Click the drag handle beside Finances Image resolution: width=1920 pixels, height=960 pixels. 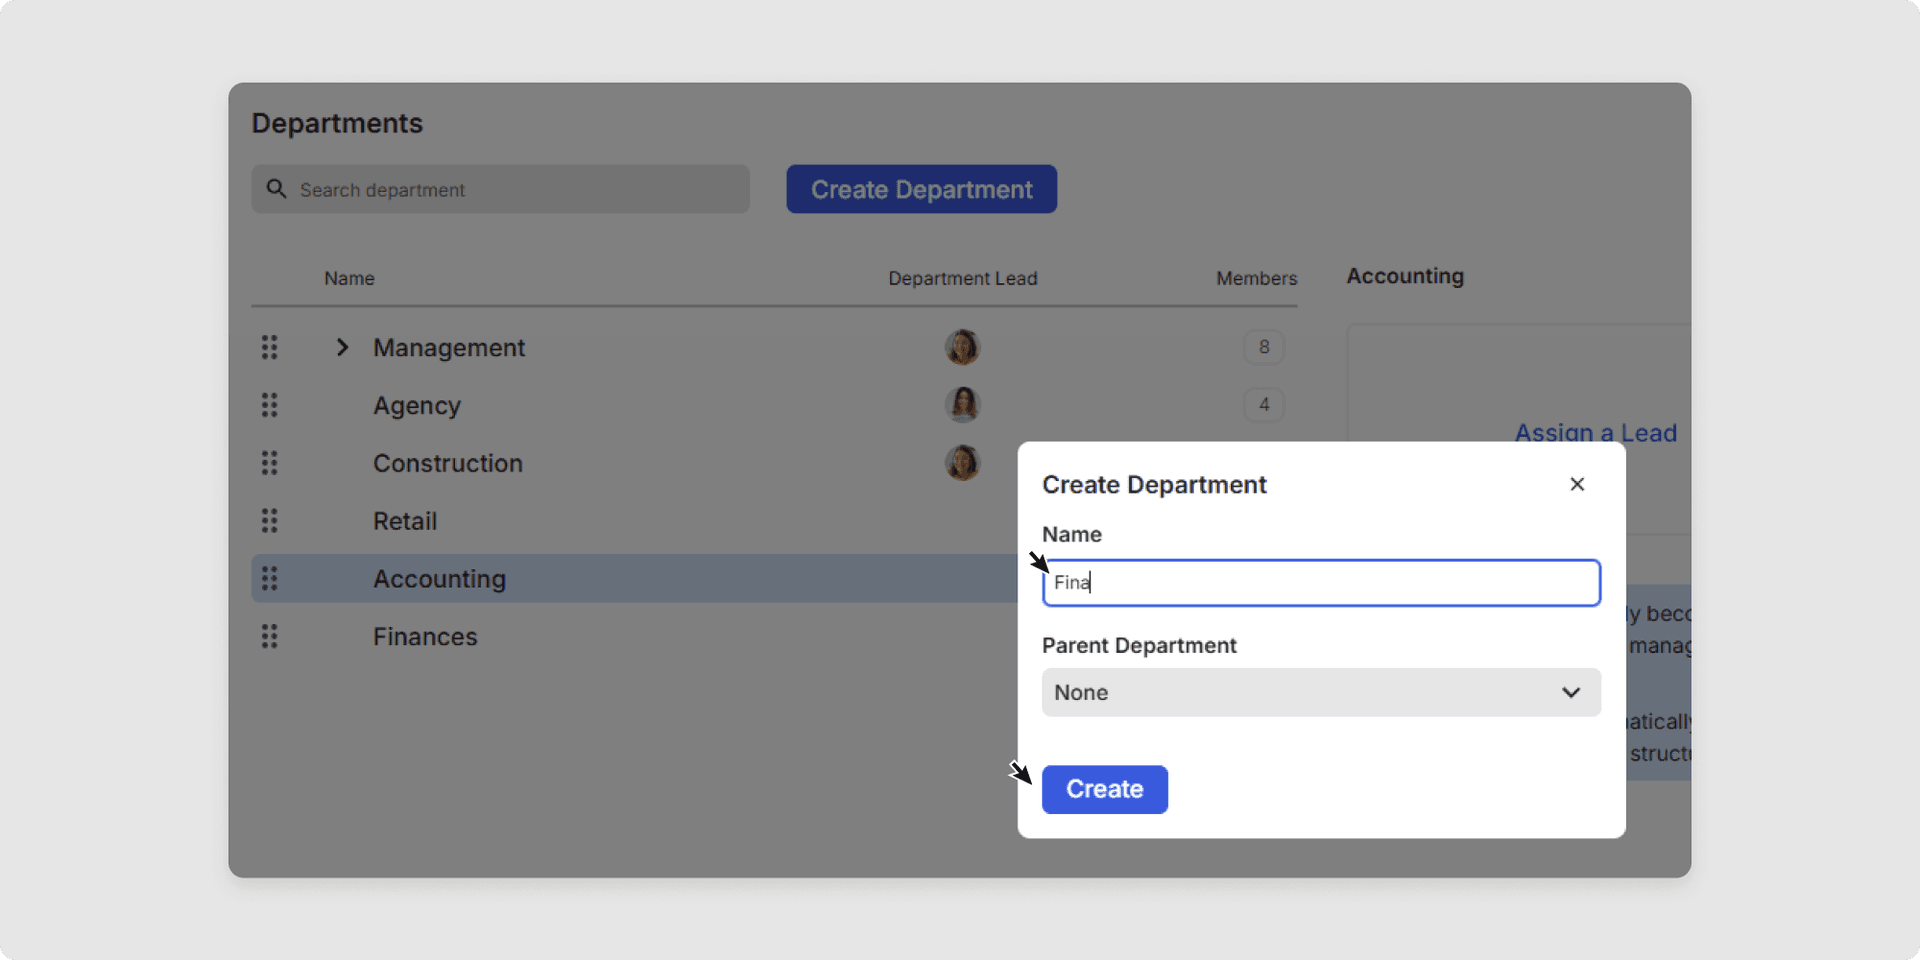[269, 637]
